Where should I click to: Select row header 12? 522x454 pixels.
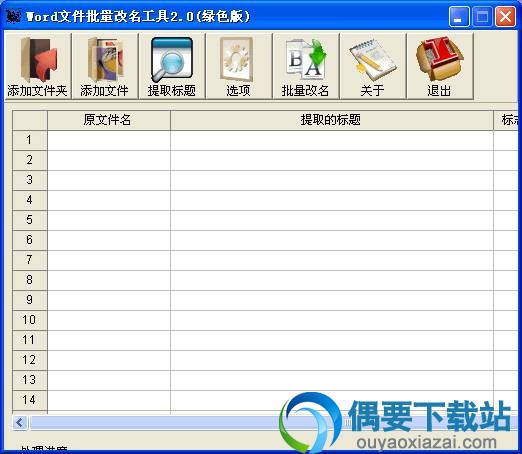30,360
